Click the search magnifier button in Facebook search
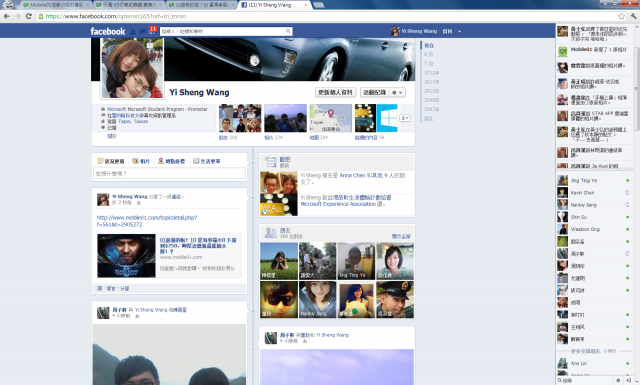The height and width of the screenshot is (385, 640). click(288, 31)
